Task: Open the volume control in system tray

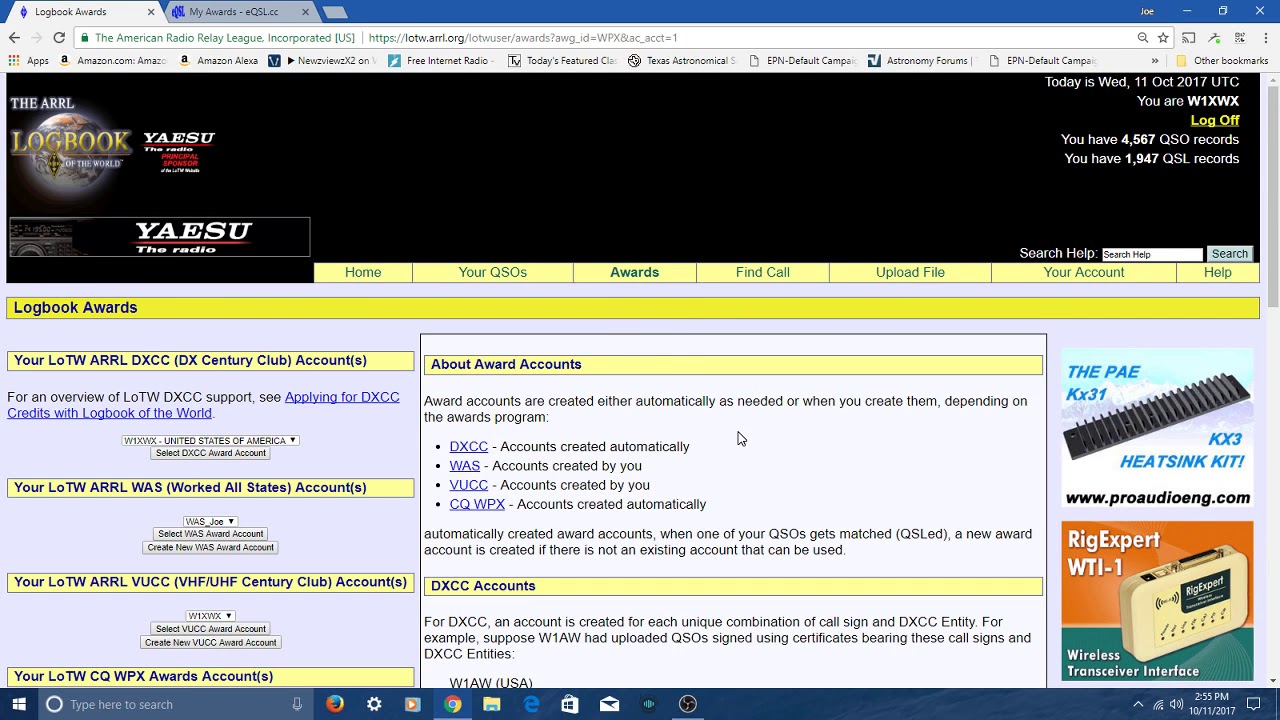Action: tap(1176, 704)
